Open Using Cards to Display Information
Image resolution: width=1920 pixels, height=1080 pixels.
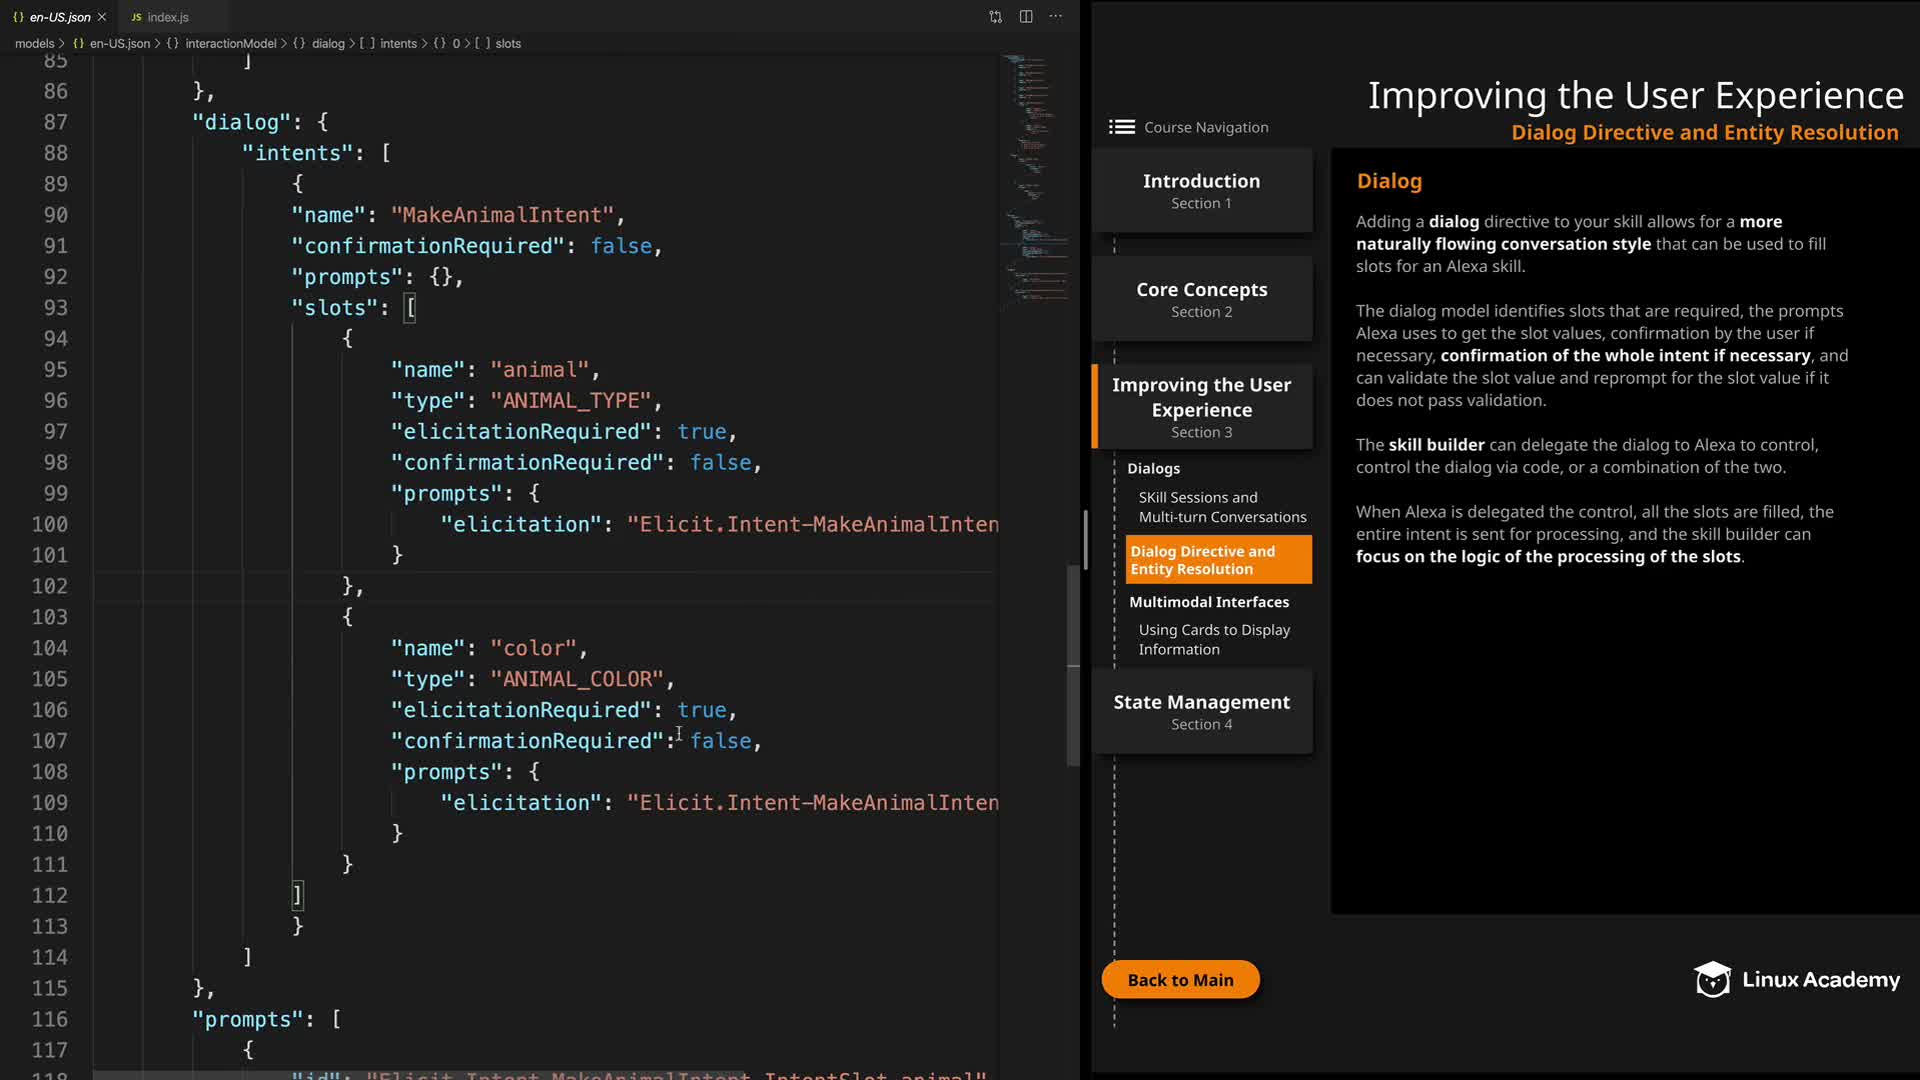(1213, 640)
